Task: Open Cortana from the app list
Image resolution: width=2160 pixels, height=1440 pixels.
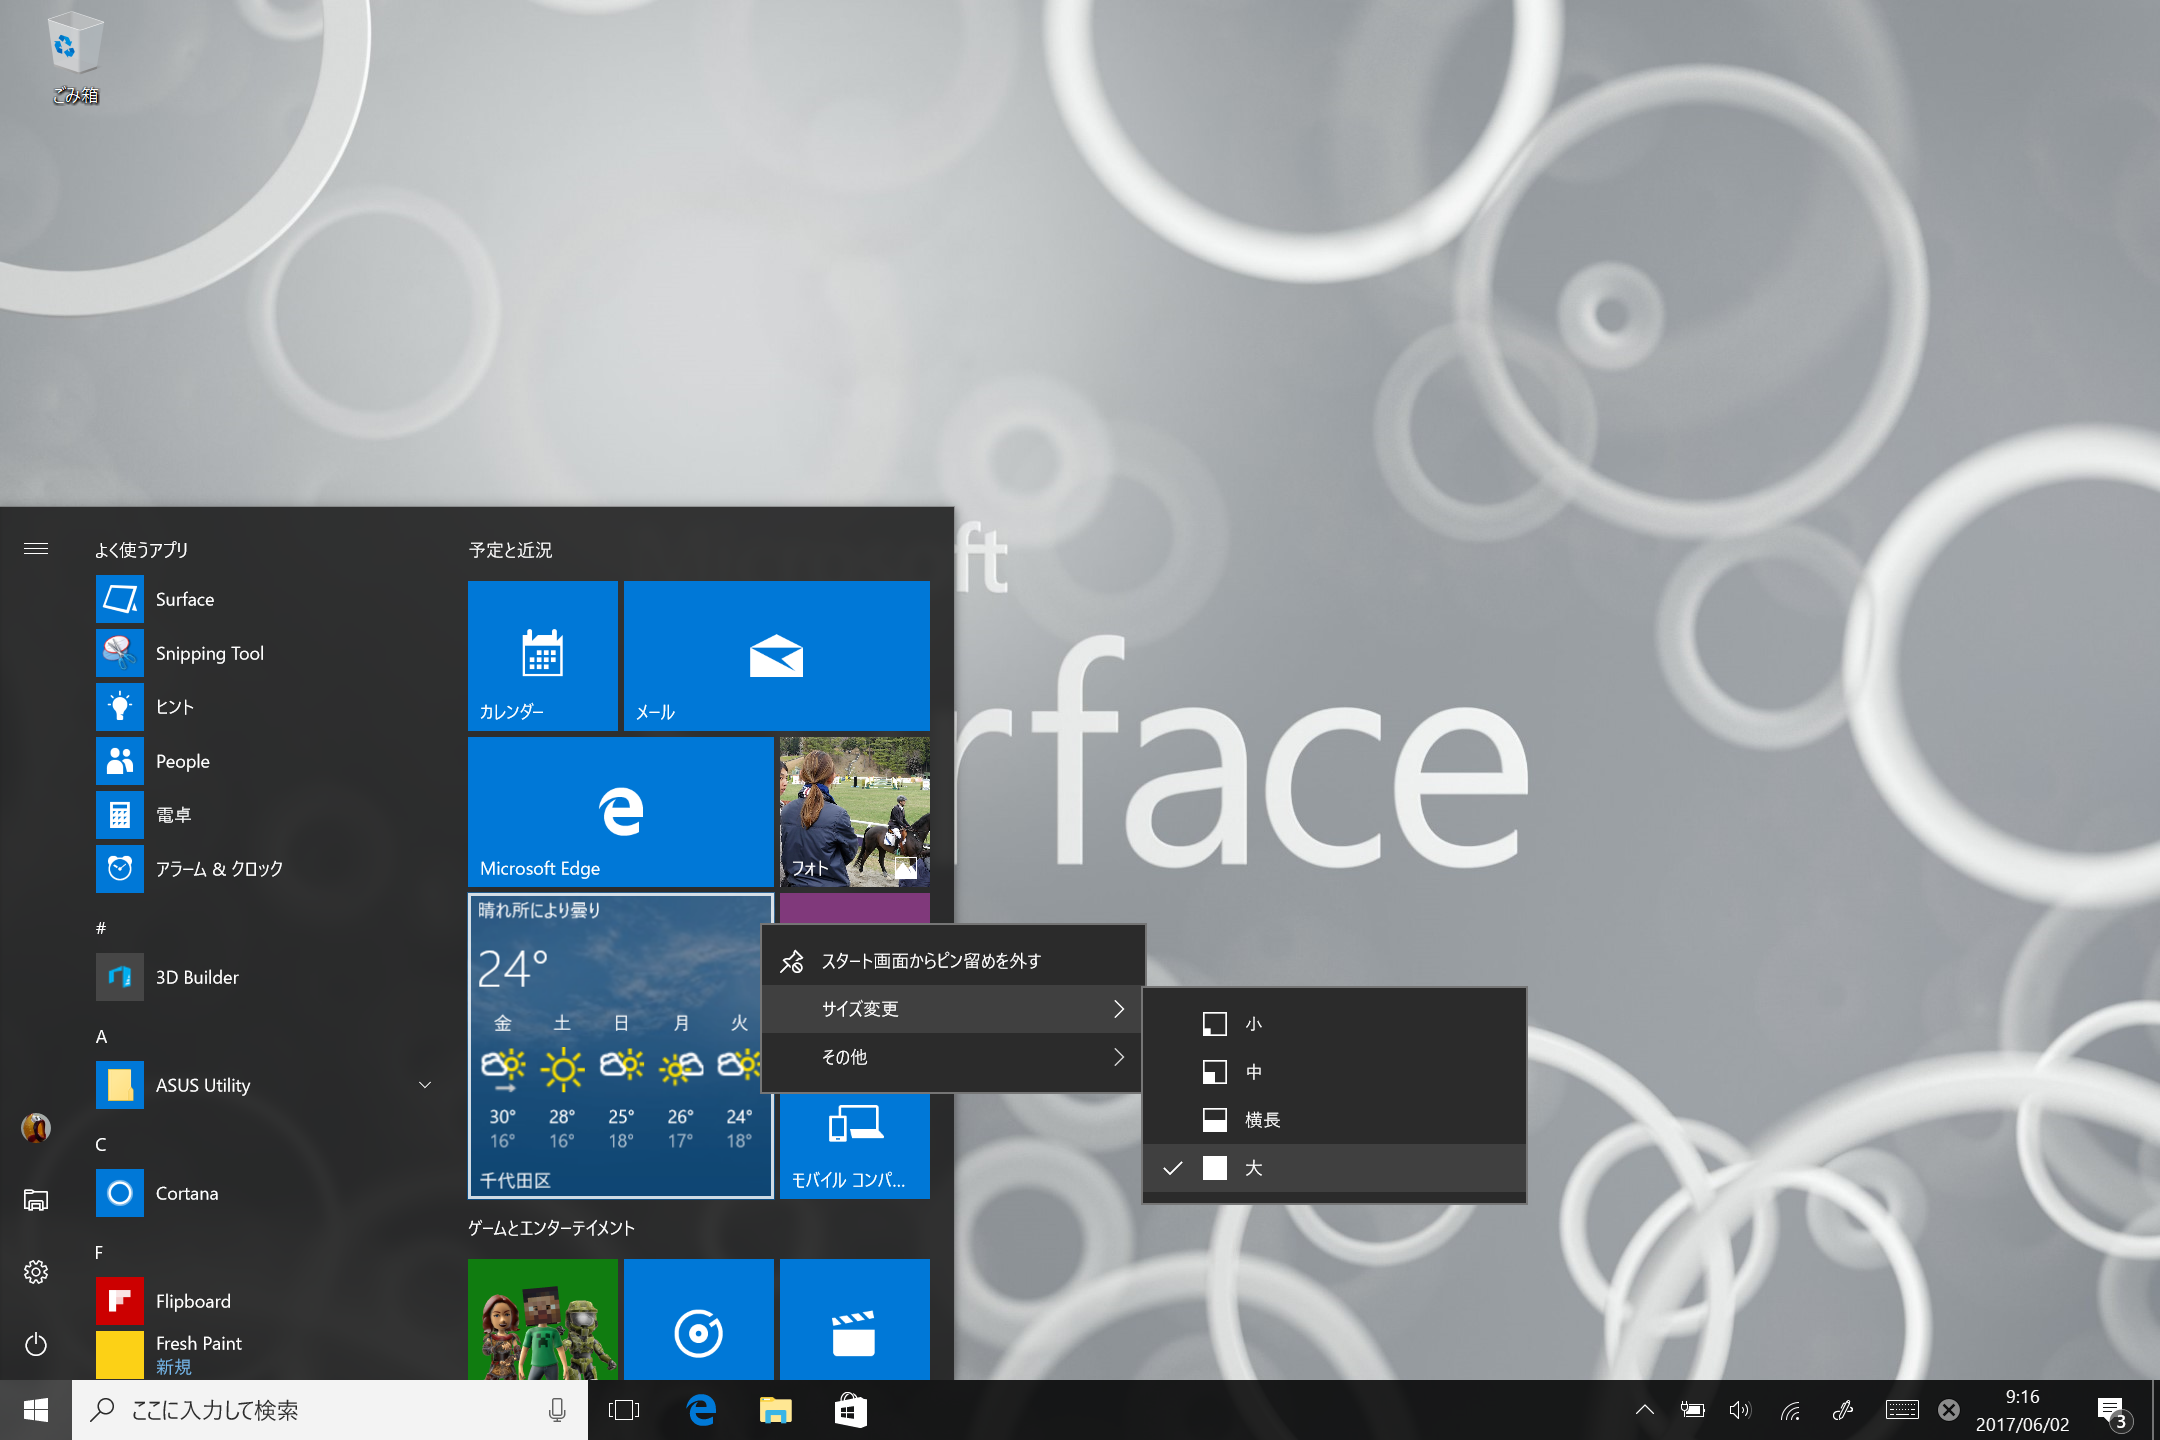Action: (x=186, y=1193)
